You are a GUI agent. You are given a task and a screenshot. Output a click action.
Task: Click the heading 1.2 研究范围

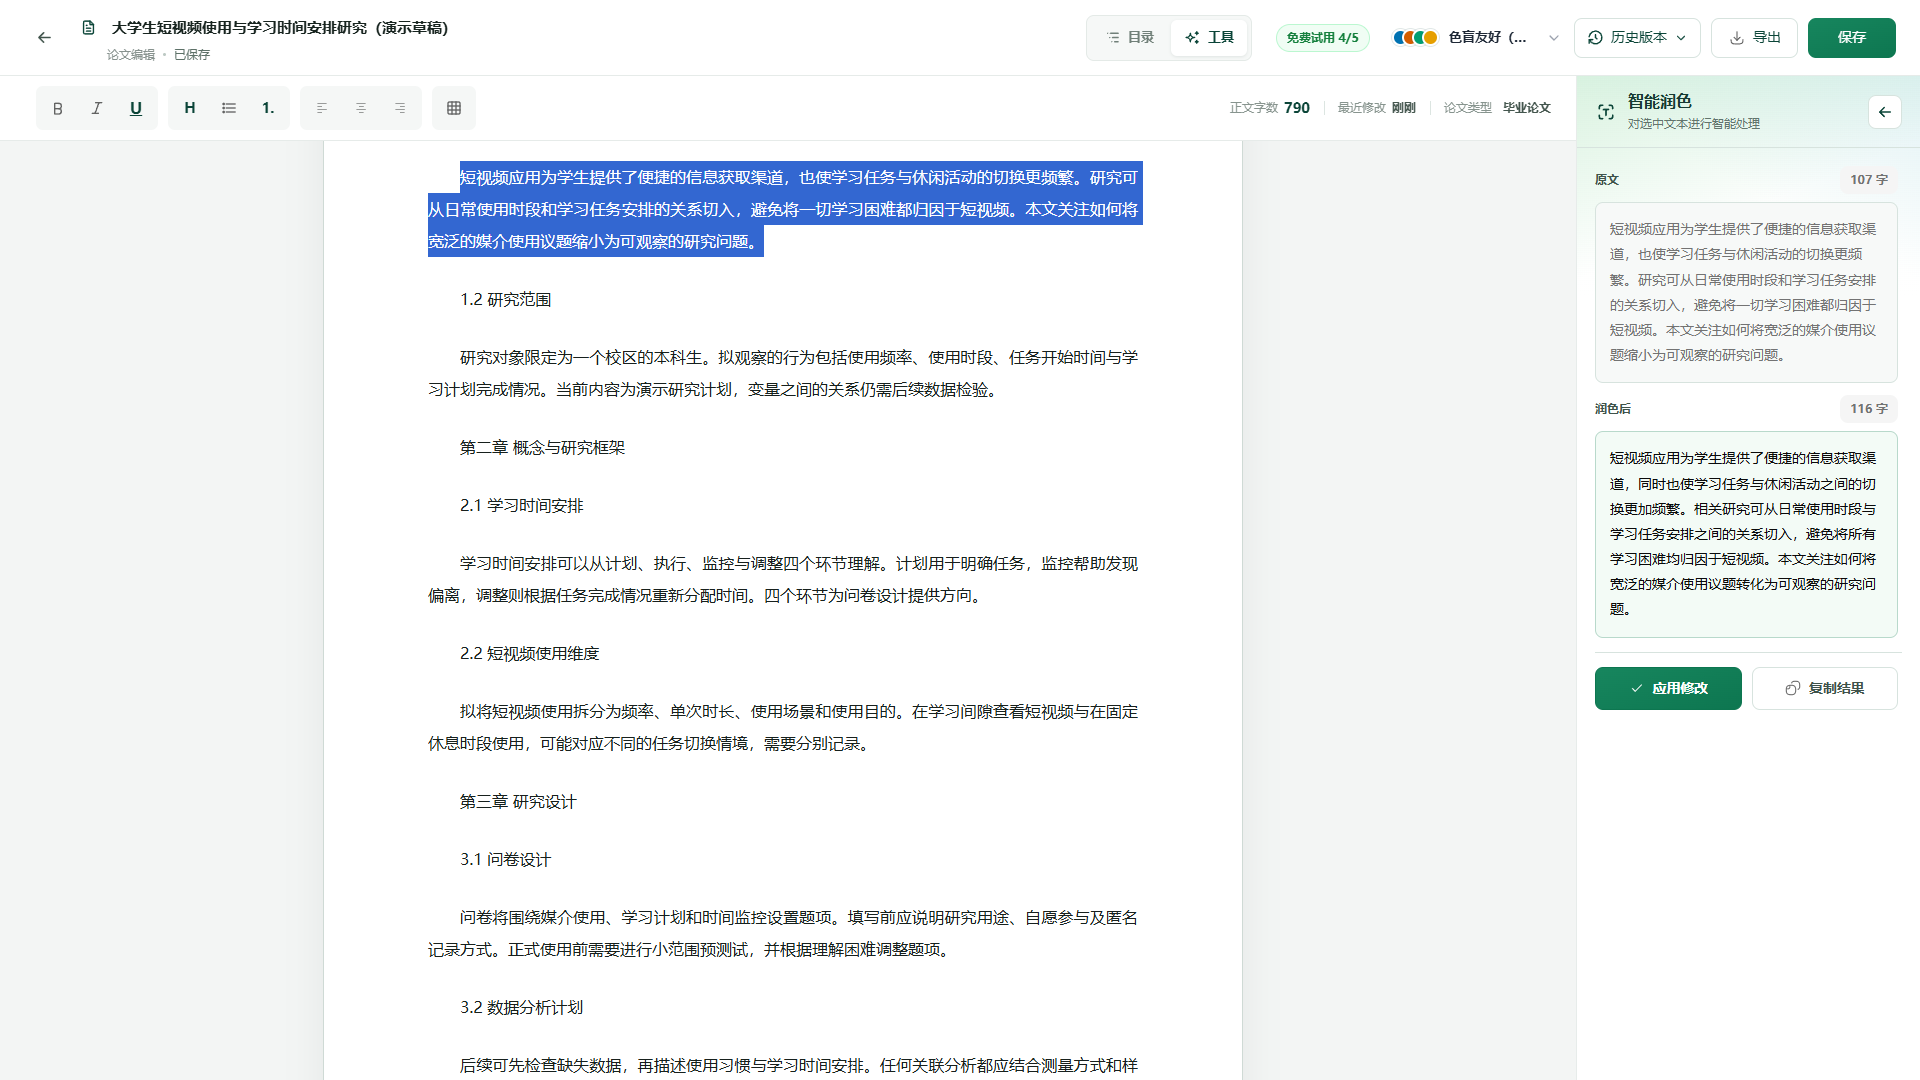505,300
